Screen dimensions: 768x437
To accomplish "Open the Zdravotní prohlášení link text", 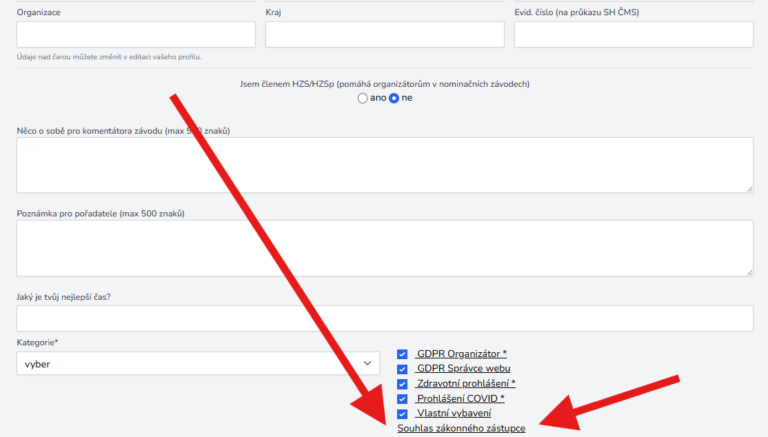I will [x=466, y=384].
